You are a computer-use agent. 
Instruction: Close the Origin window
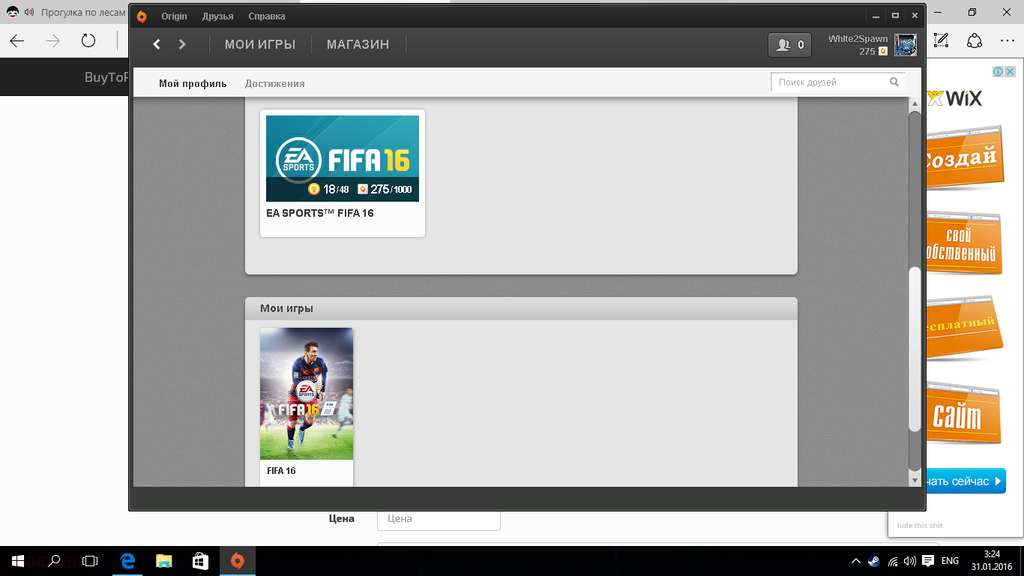click(915, 16)
